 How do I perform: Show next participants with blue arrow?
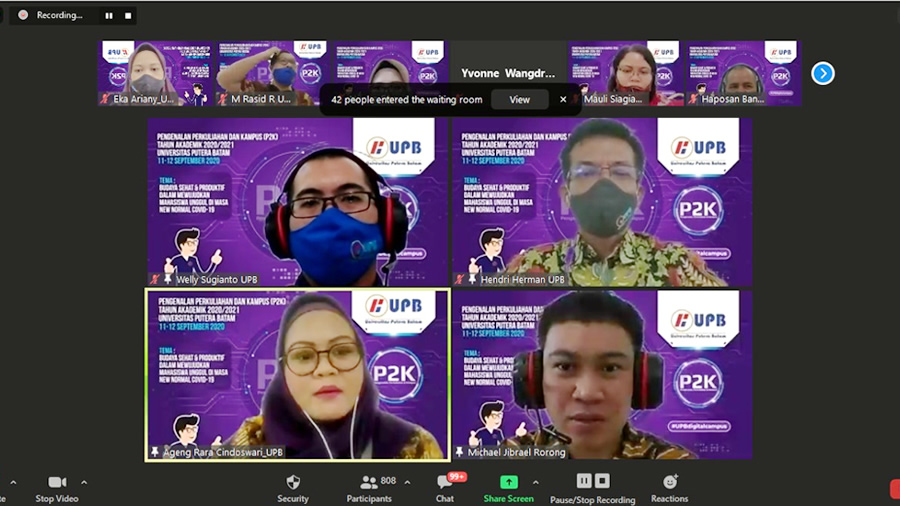click(x=822, y=73)
